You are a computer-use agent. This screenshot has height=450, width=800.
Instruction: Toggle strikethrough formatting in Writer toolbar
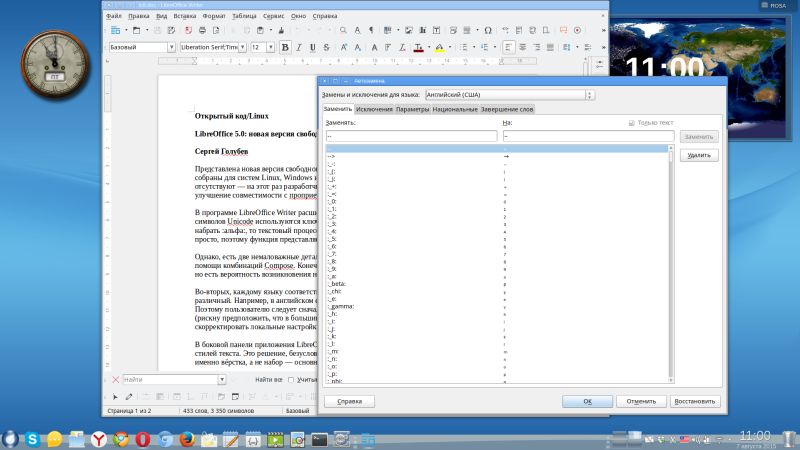327,47
